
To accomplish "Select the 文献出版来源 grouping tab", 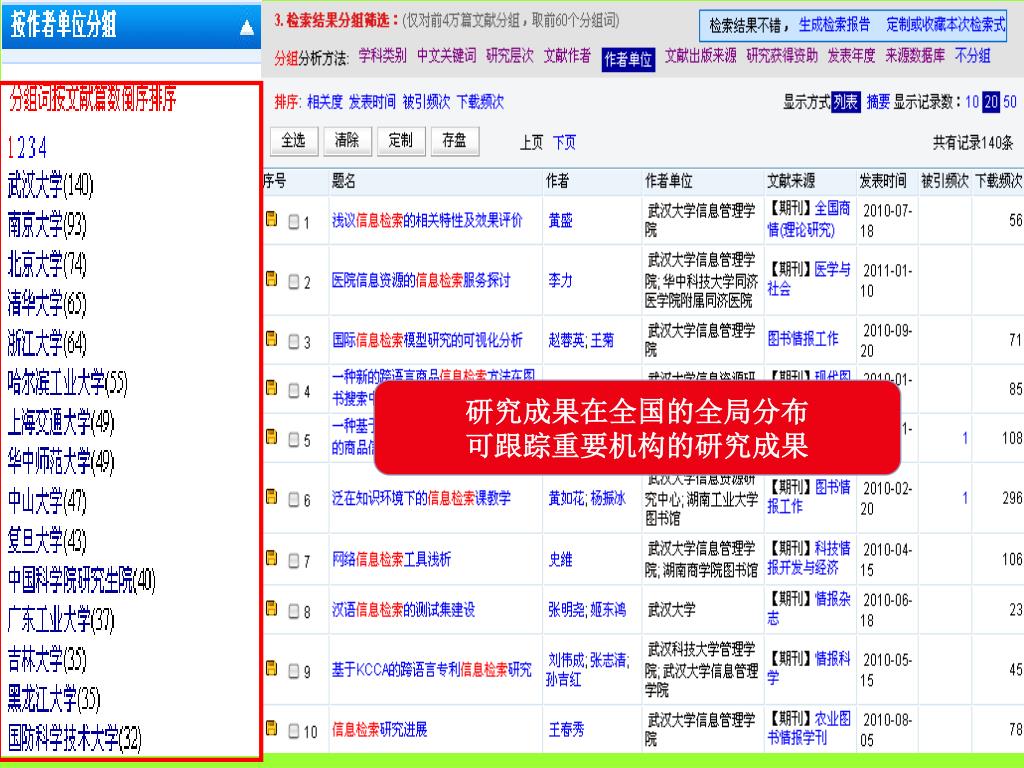I will 700,56.
